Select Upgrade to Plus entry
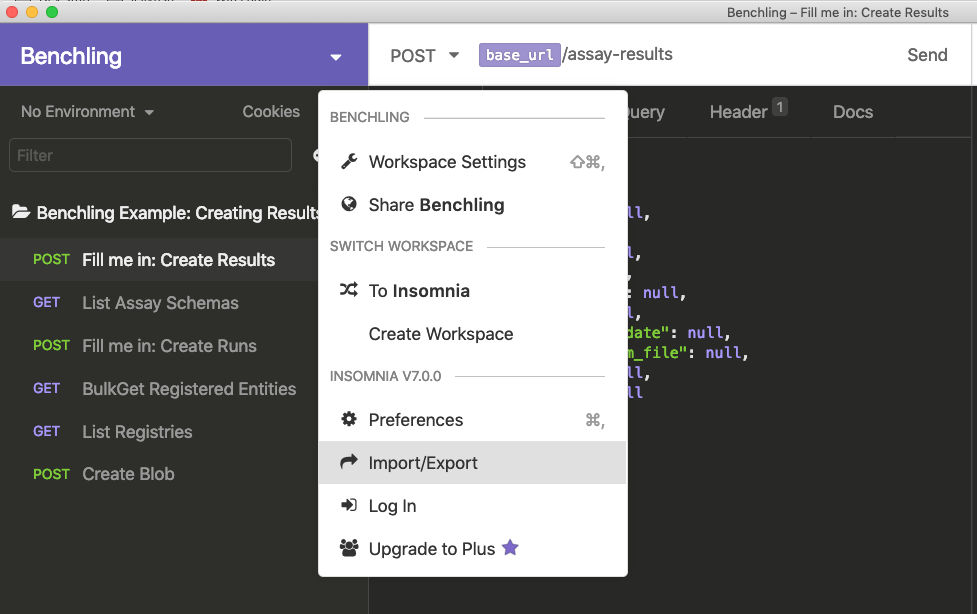977x614 pixels. click(472, 549)
